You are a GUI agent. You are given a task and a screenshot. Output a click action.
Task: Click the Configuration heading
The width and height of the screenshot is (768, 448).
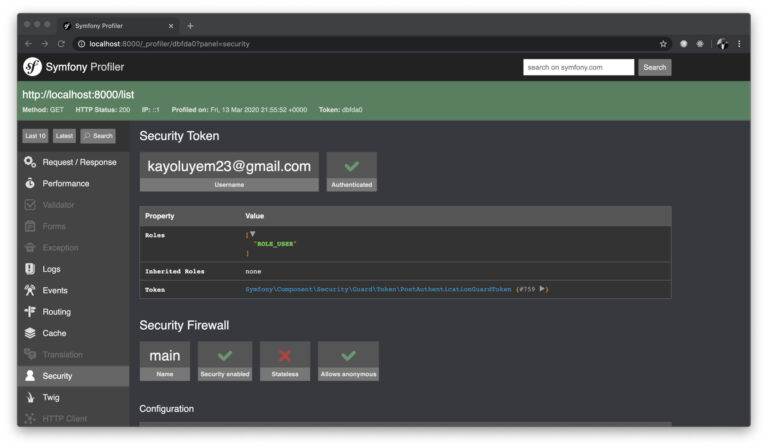[x=167, y=408]
